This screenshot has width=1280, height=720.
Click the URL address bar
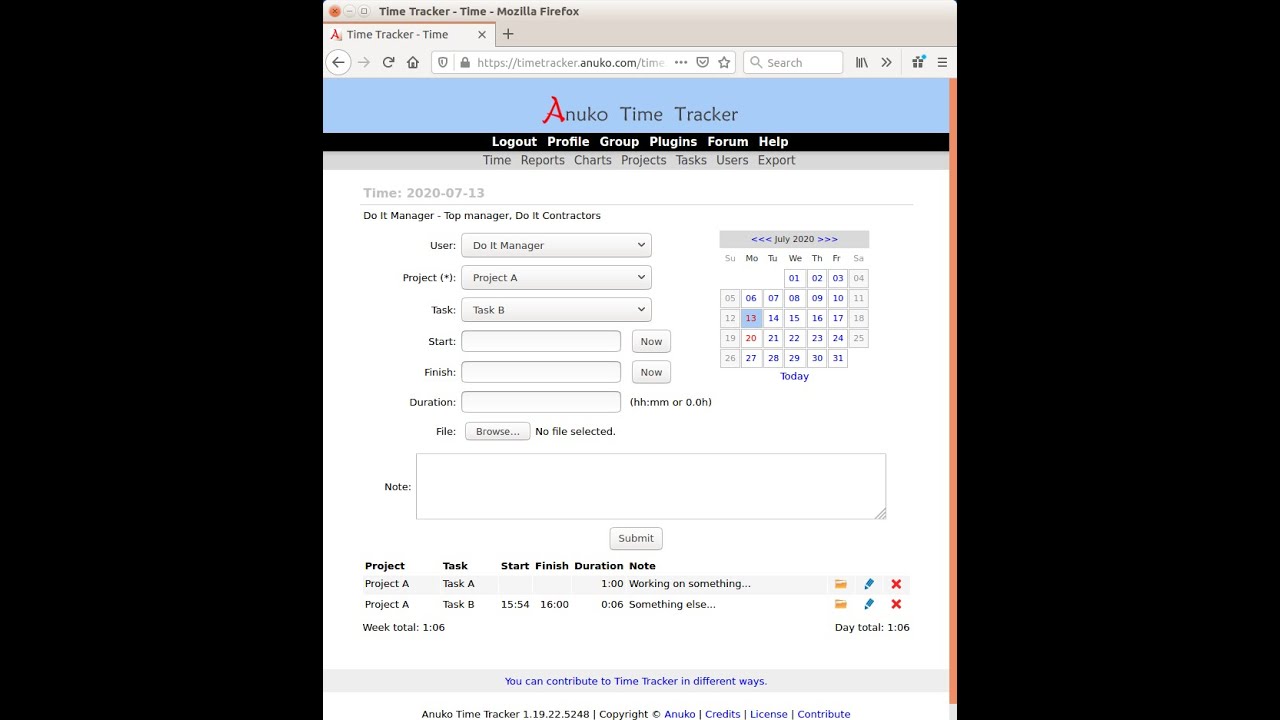tap(570, 62)
